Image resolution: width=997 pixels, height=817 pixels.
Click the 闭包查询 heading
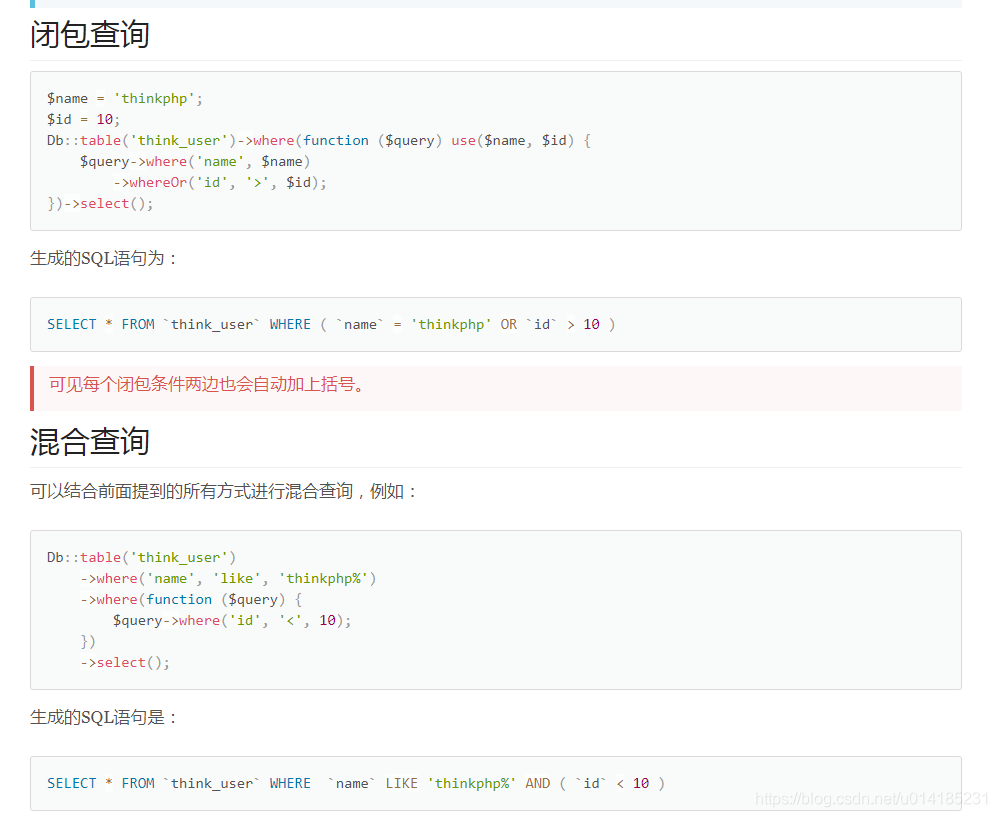[x=90, y=35]
